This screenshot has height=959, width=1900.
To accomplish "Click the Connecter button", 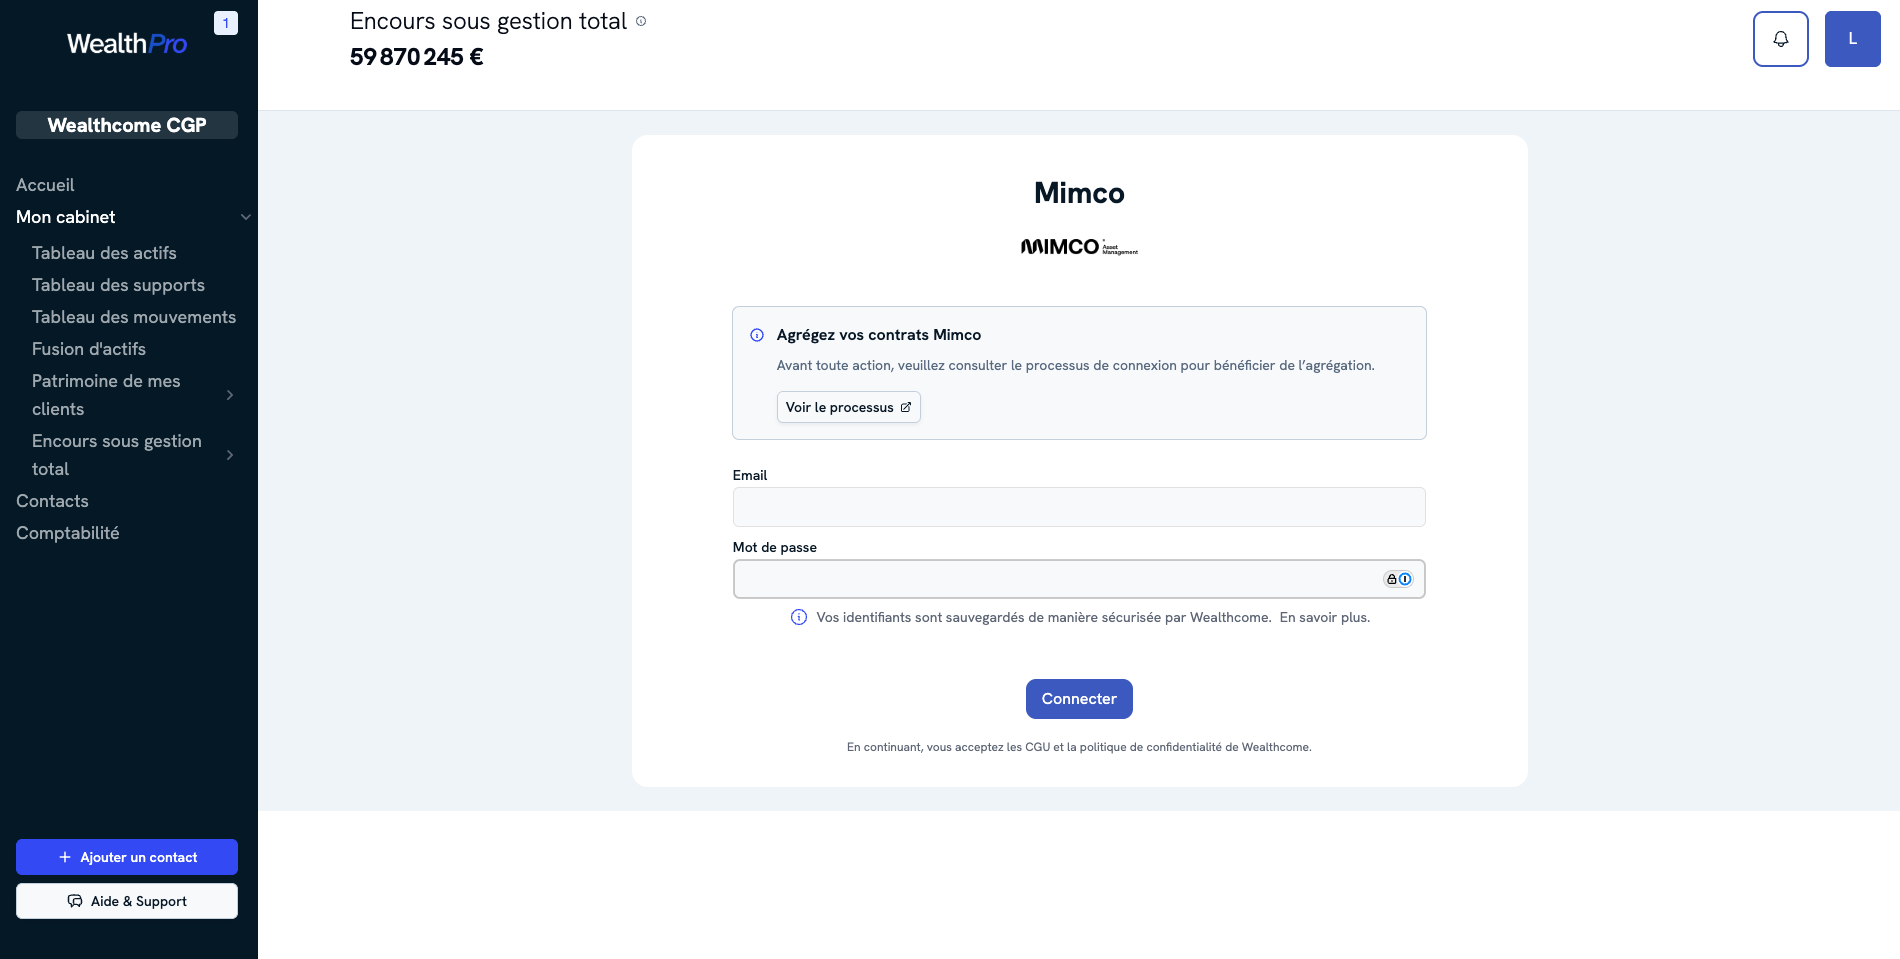I will tap(1079, 699).
